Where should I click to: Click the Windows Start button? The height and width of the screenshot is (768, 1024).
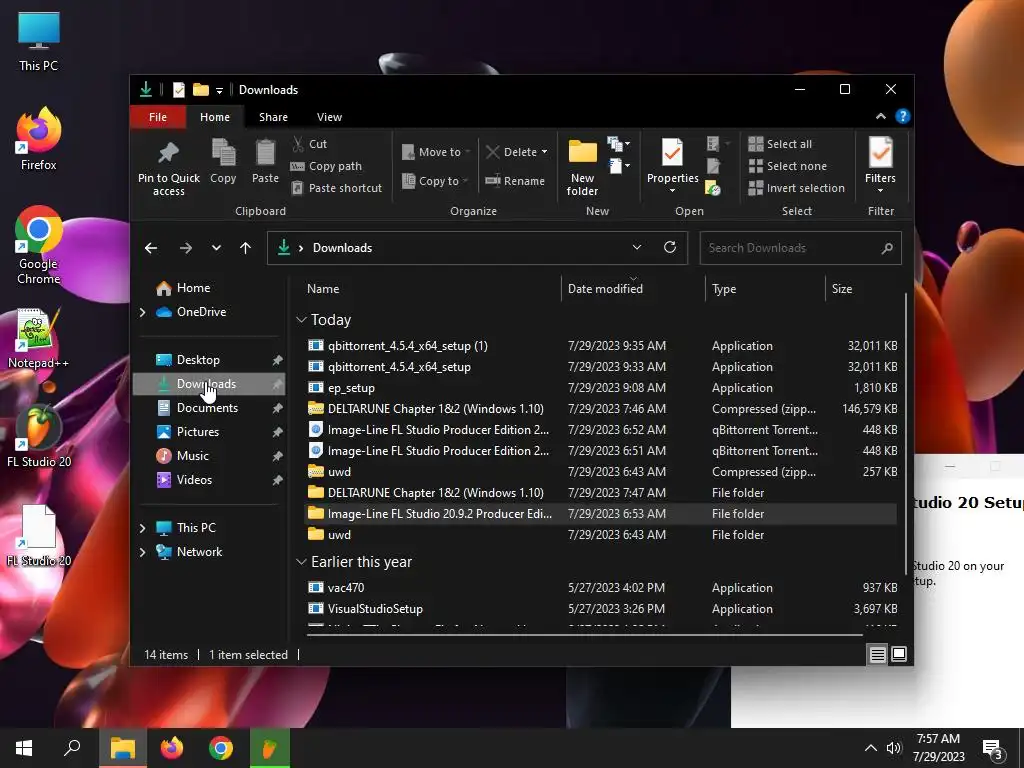(24, 748)
